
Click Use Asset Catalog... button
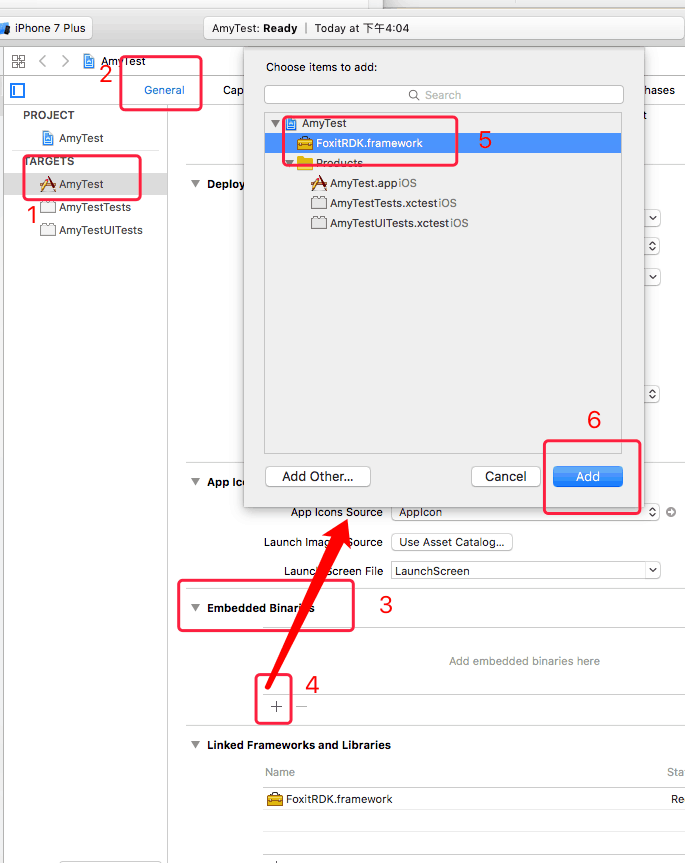coord(452,542)
